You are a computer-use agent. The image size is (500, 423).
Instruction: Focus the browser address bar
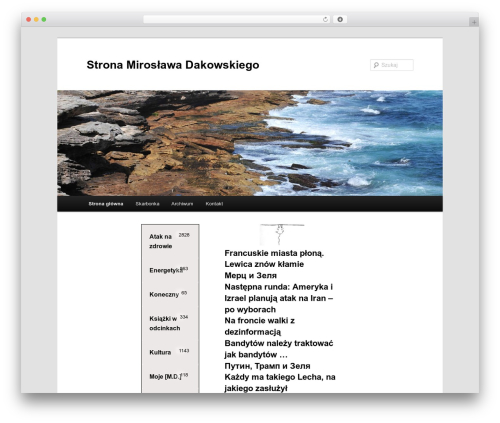point(237,20)
